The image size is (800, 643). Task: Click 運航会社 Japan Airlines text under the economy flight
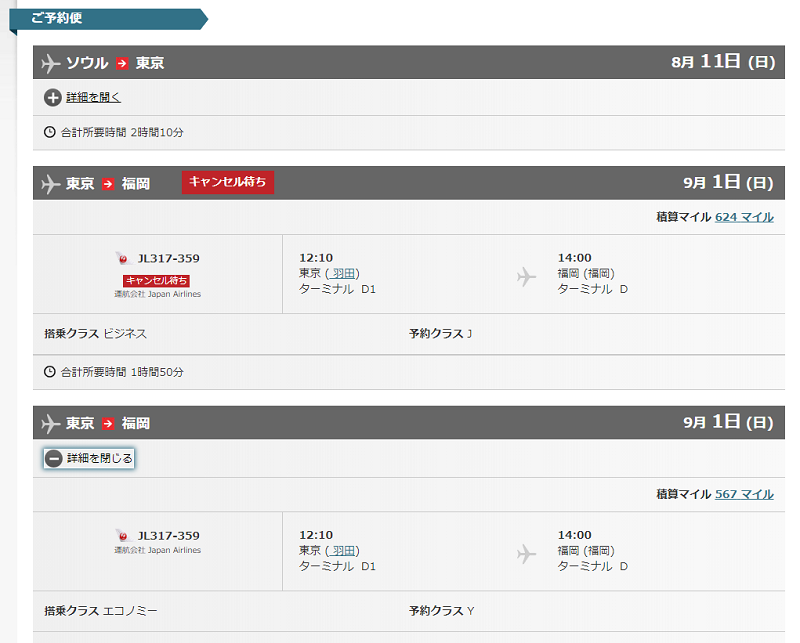(158, 550)
